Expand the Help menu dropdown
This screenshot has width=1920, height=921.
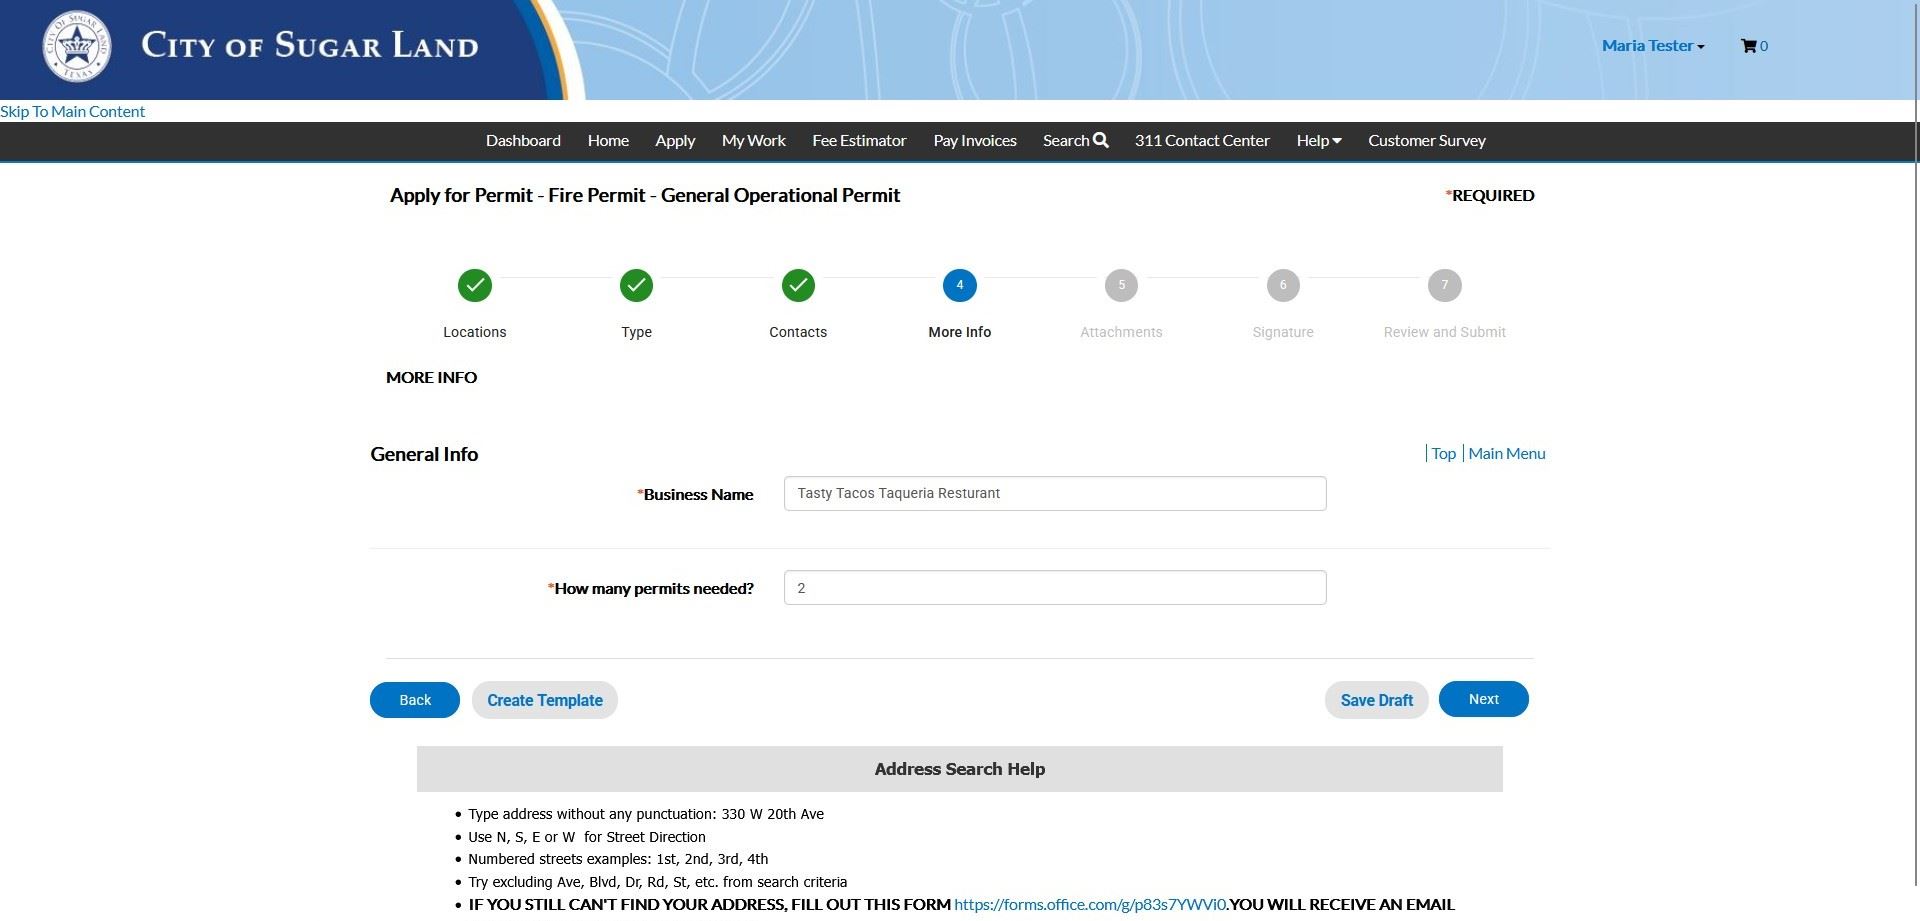tap(1318, 141)
